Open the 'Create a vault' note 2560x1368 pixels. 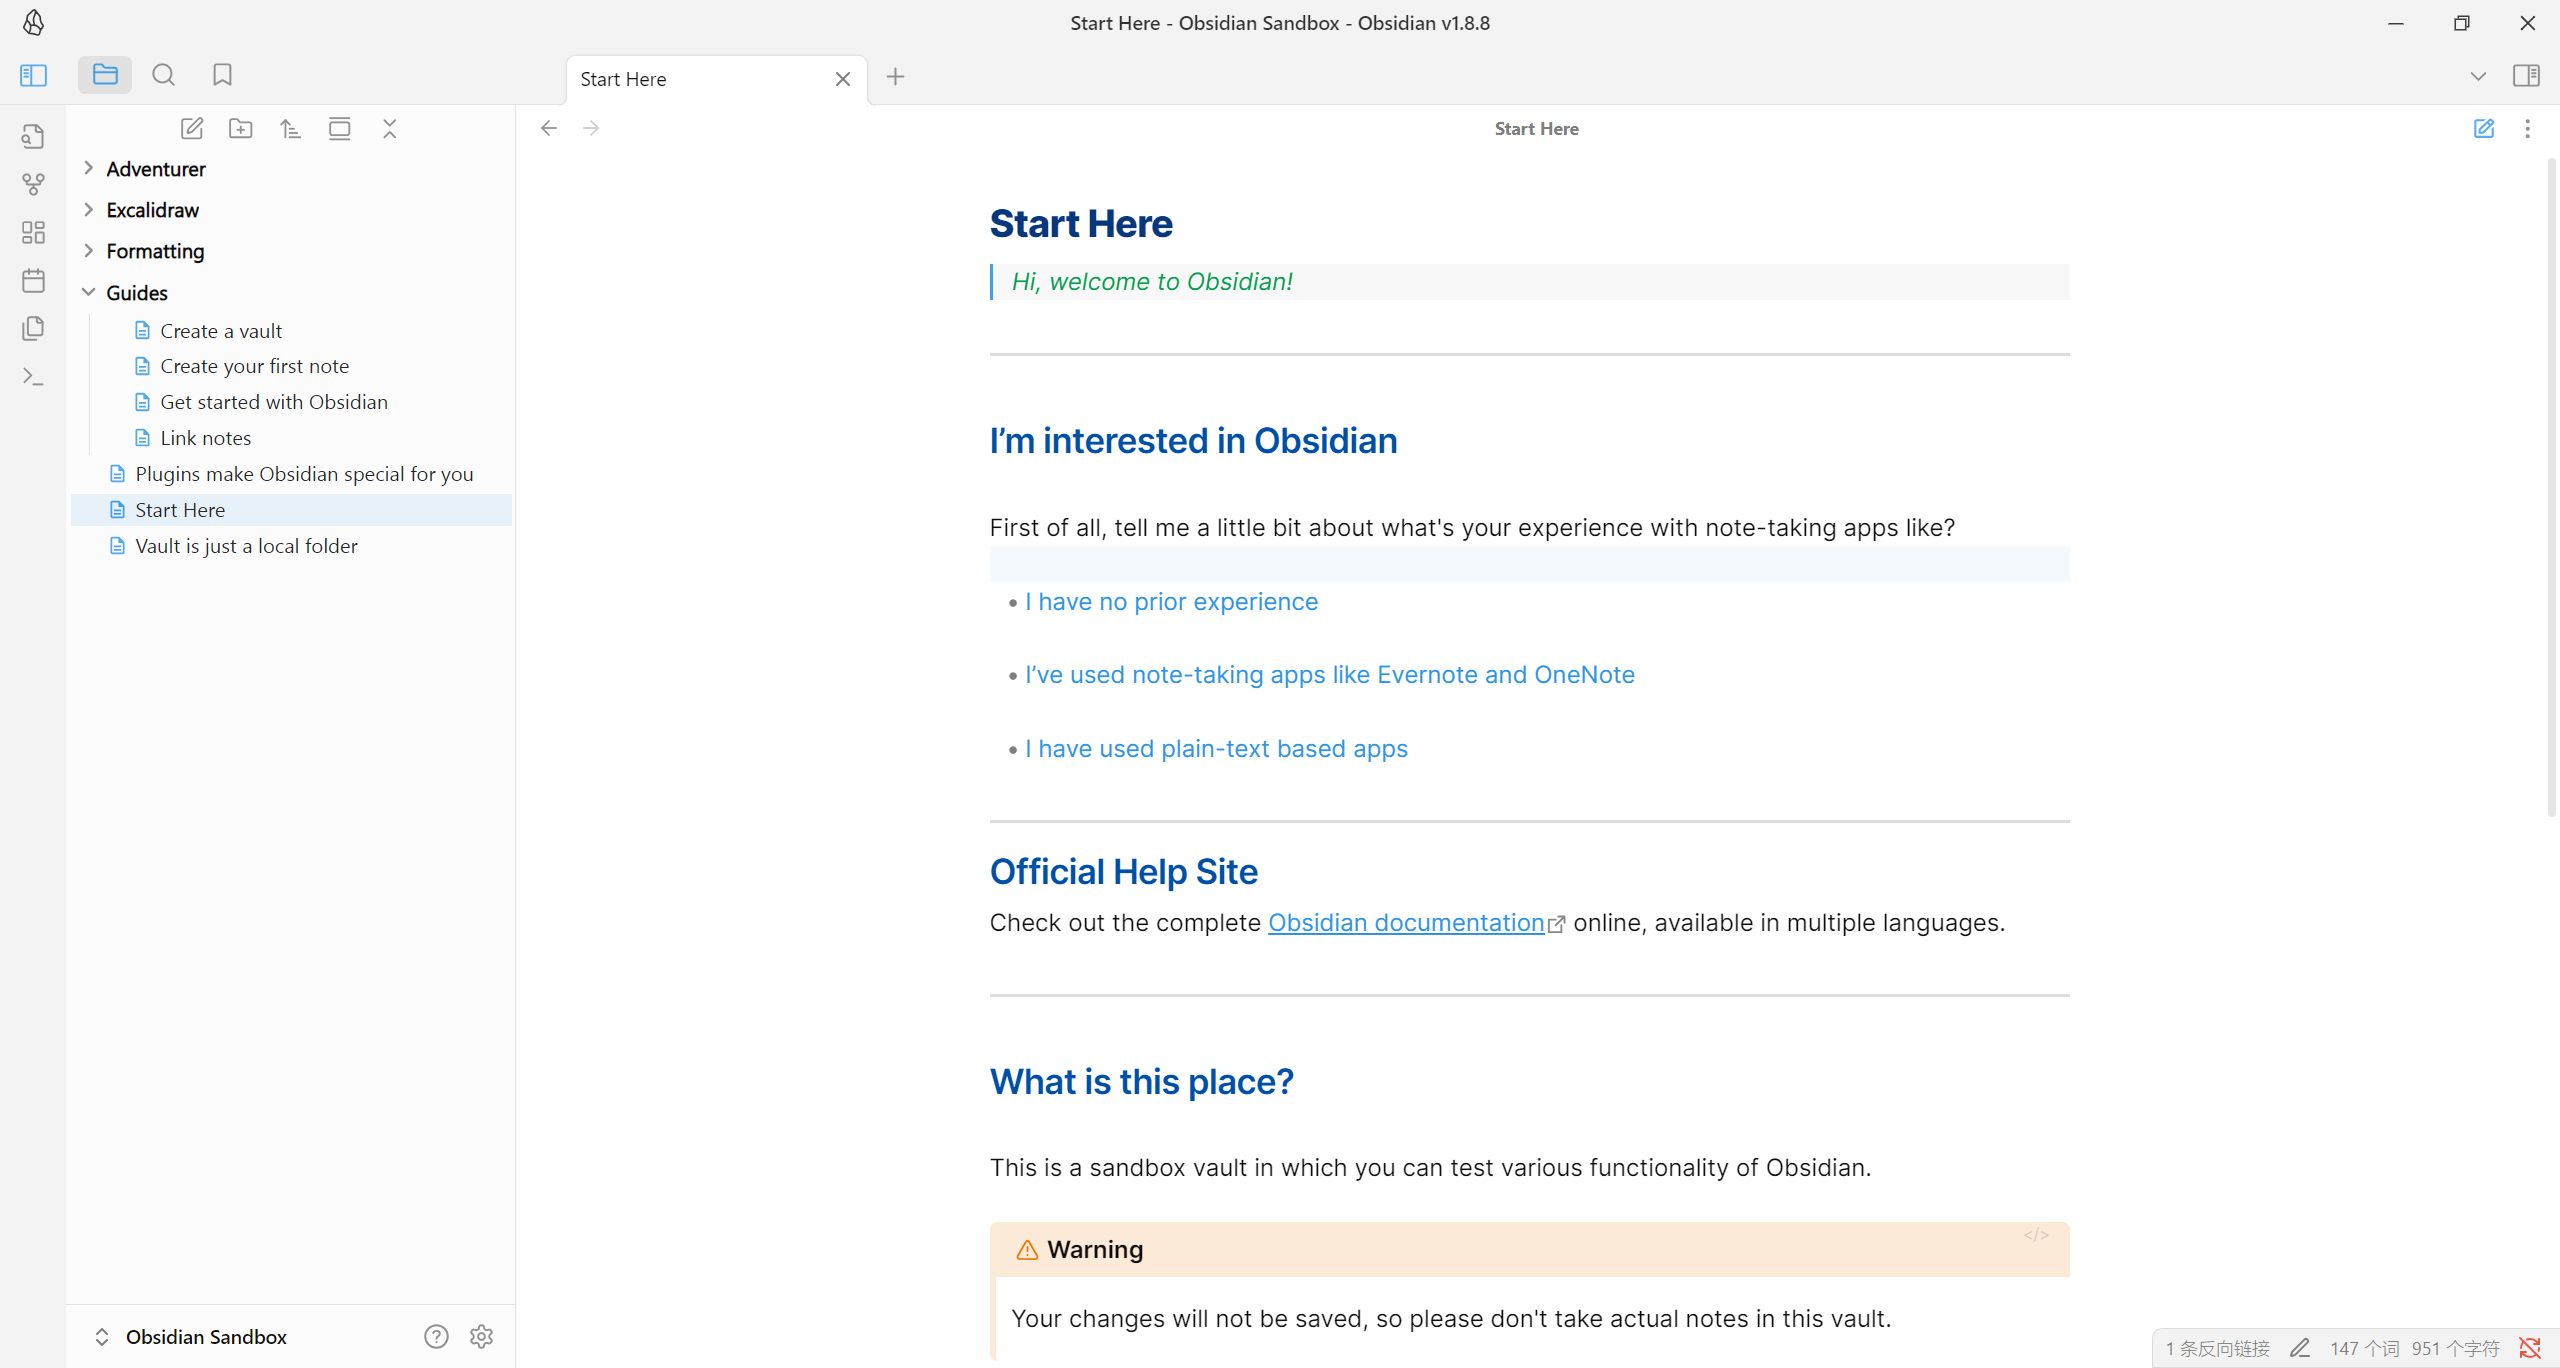click(221, 331)
